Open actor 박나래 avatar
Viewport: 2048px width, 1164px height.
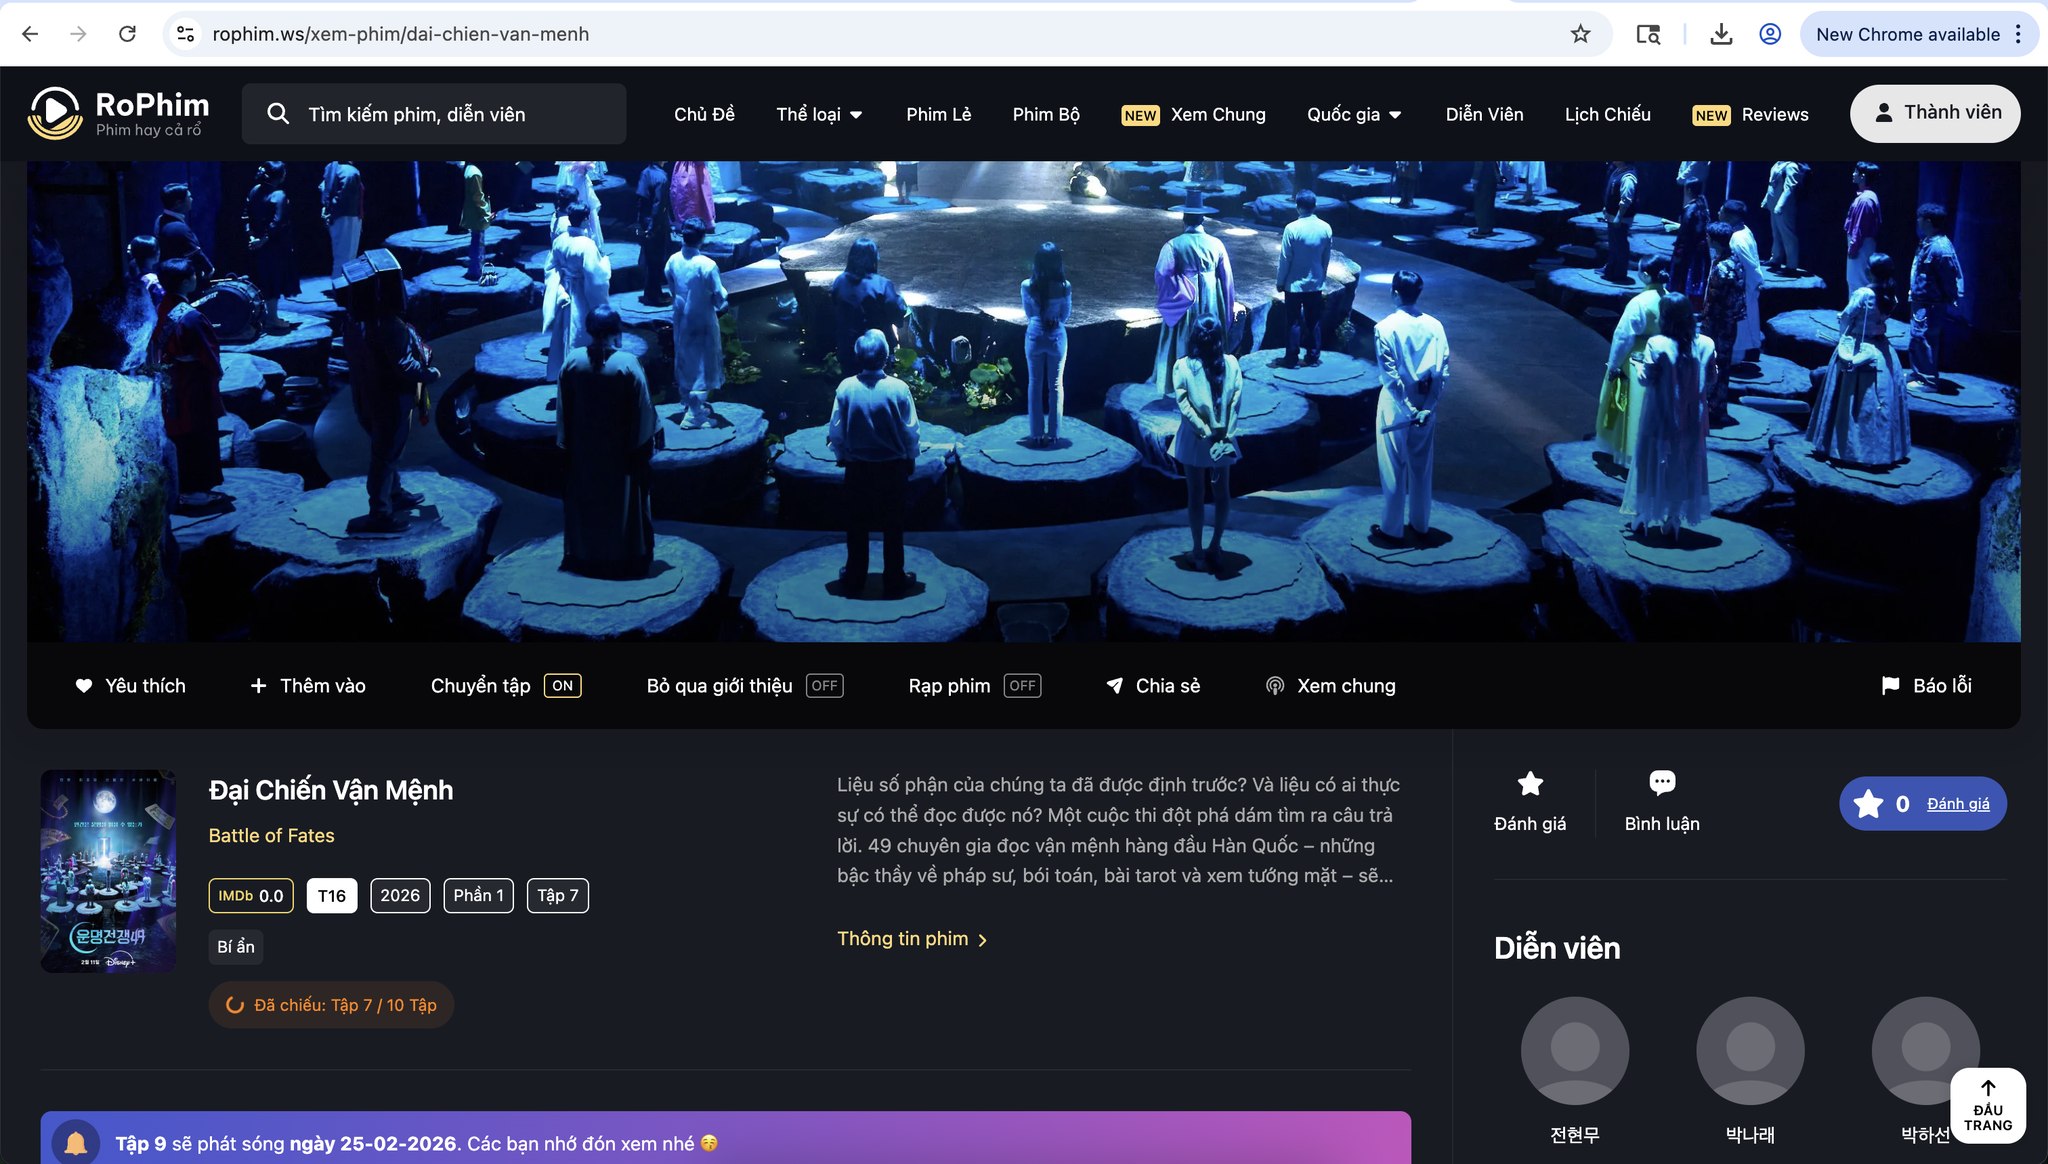(x=1750, y=1050)
